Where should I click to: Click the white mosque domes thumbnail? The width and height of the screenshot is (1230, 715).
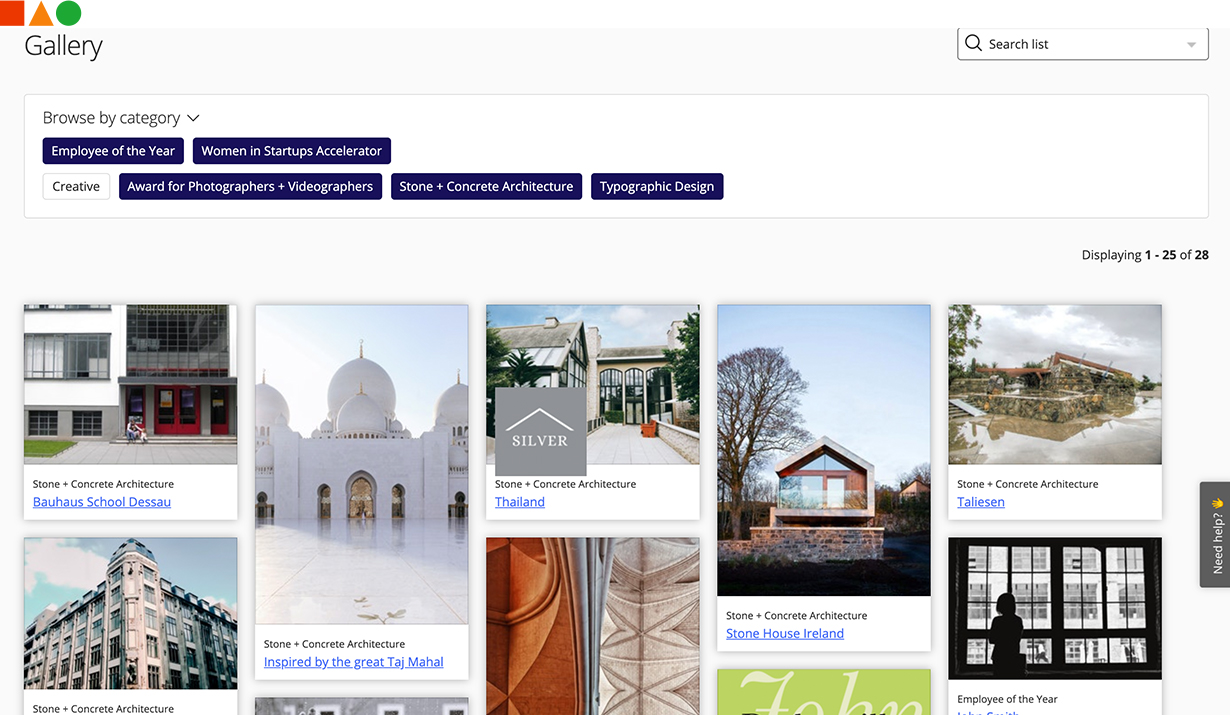[361, 464]
